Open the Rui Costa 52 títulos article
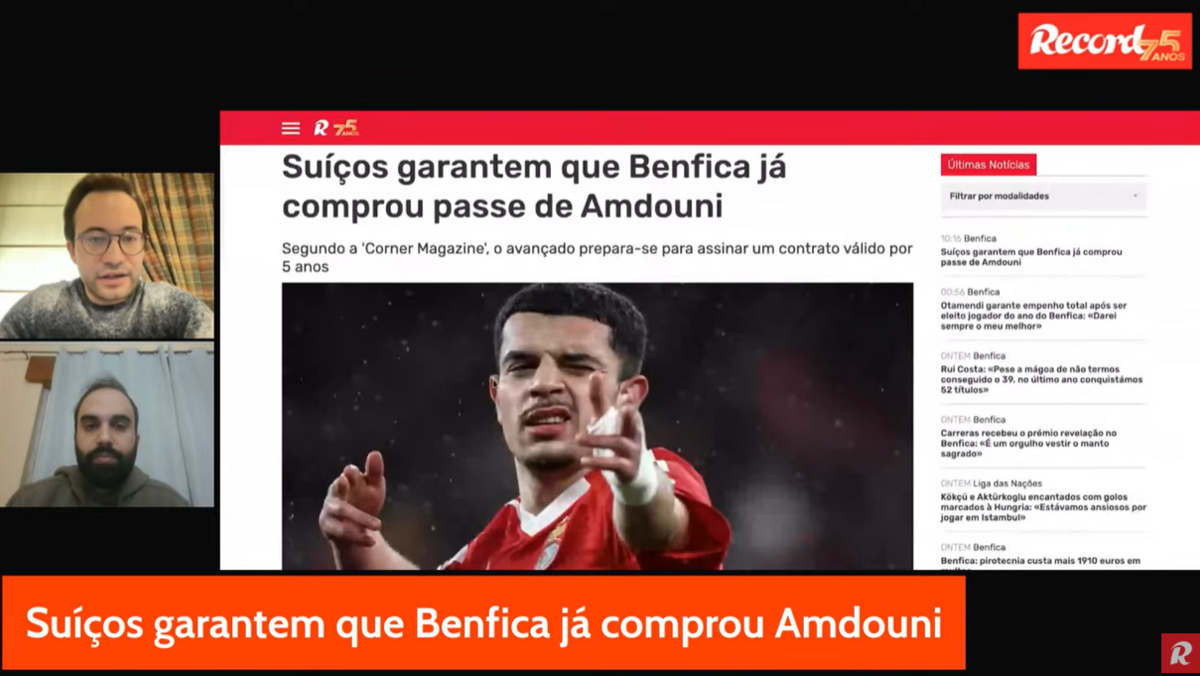The height and width of the screenshot is (676, 1200). point(1041,379)
